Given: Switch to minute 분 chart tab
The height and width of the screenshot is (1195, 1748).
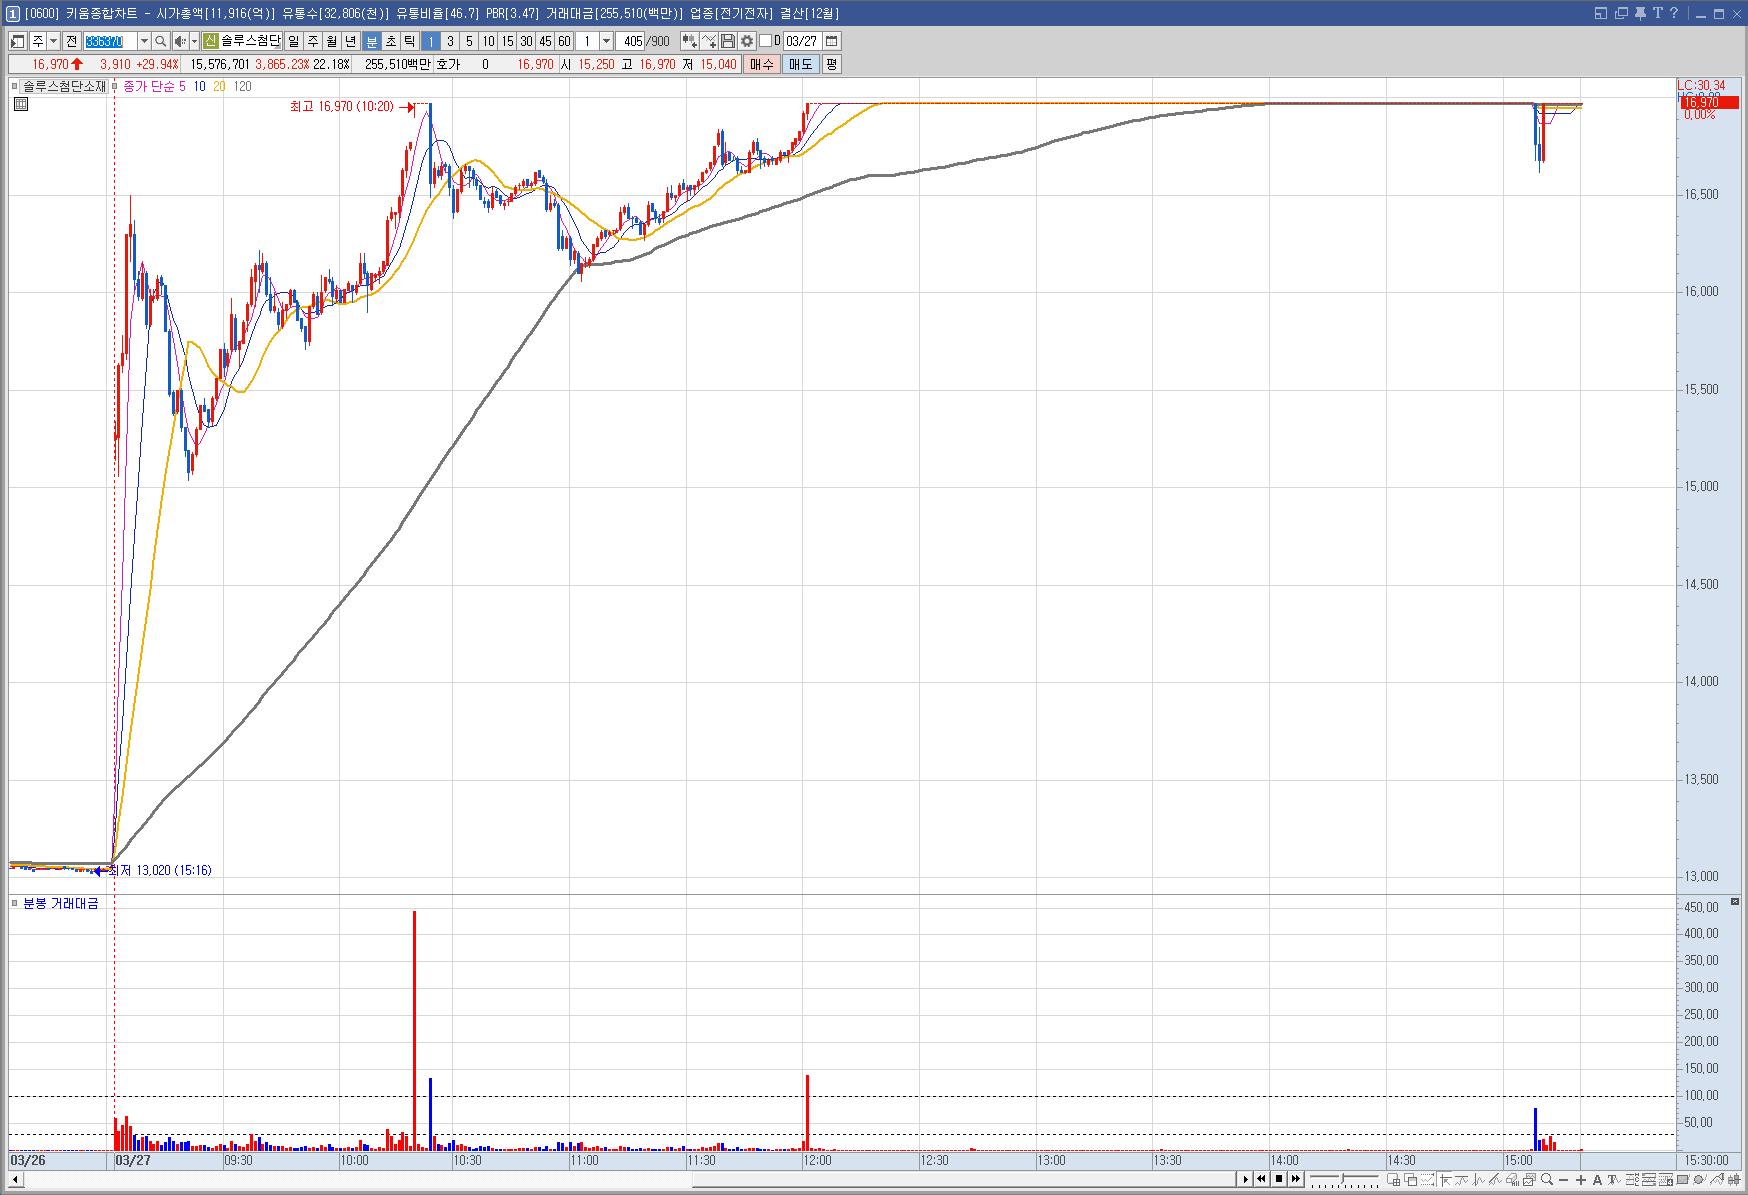Looking at the screenshot, I should click(372, 41).
